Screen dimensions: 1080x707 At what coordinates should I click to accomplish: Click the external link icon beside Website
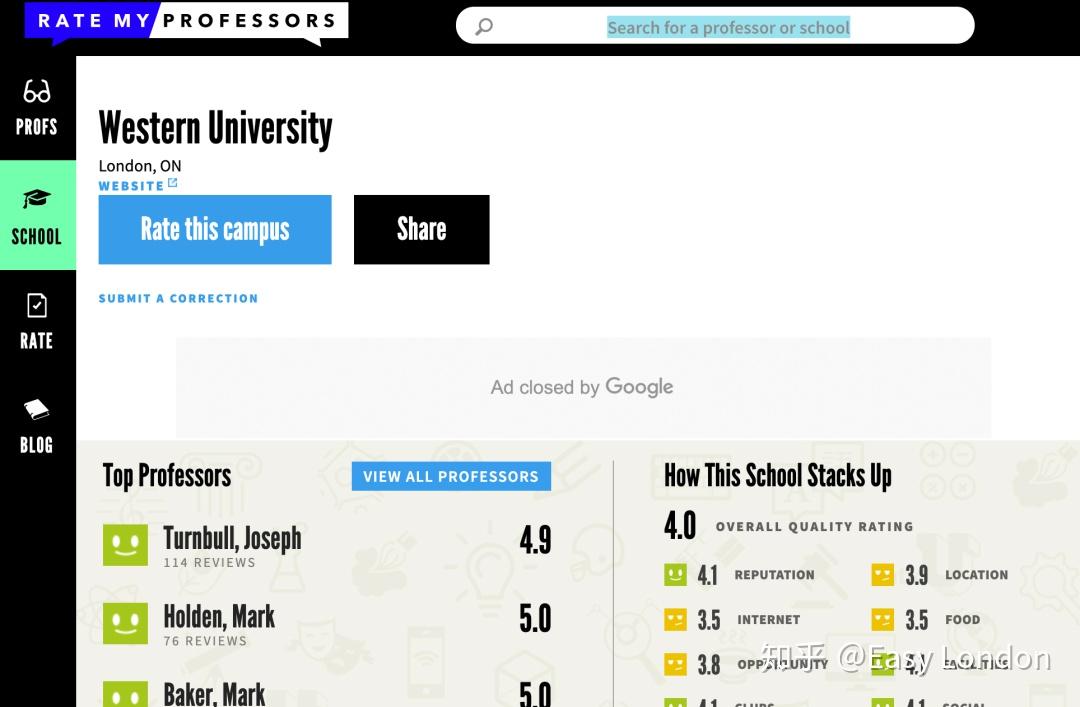tap(173, 183)
